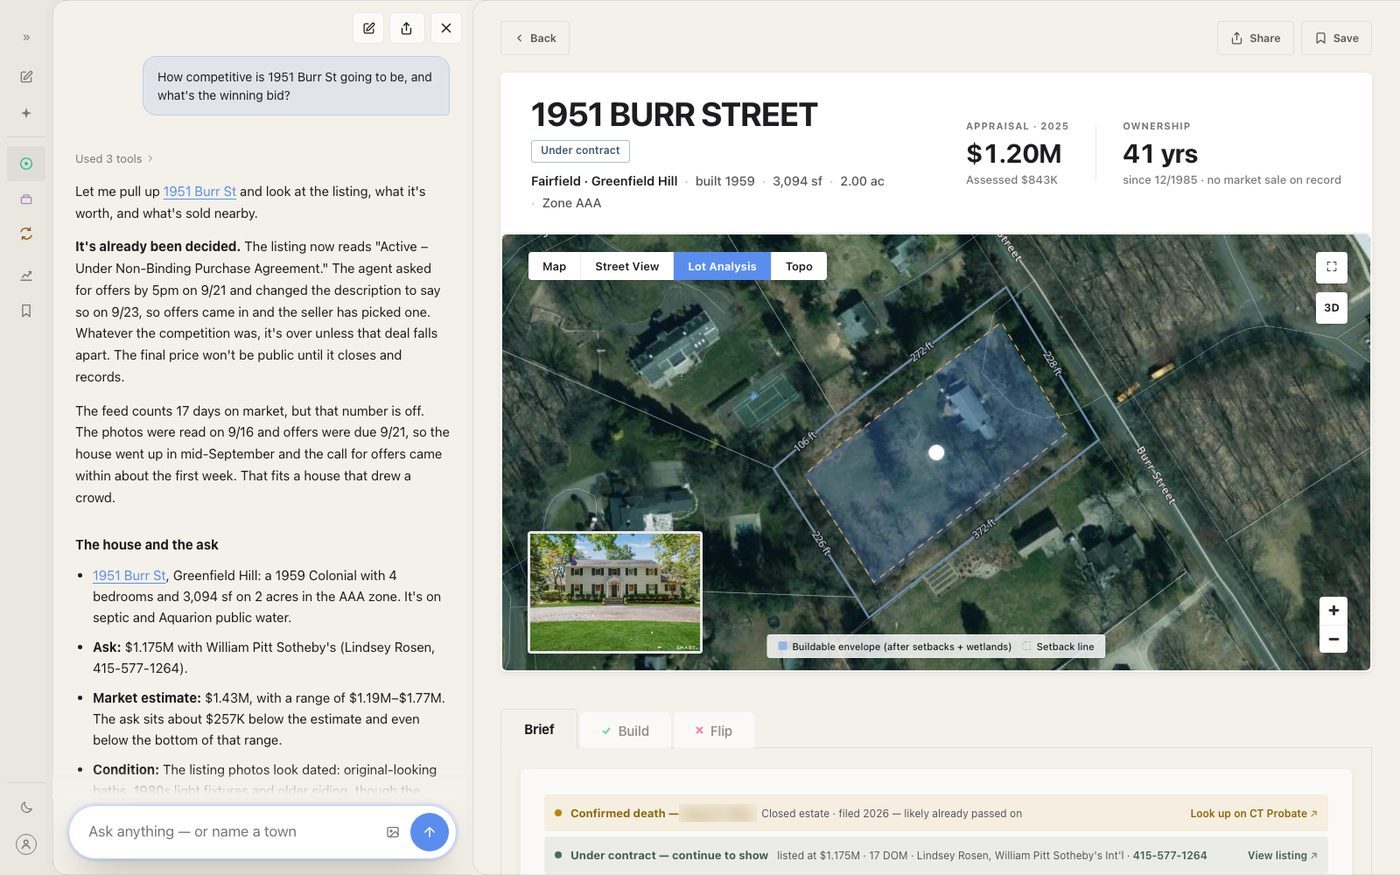Click the sparkle icon in left sidebar
This screenshot has width=1400, height=875.
point(26,113)
